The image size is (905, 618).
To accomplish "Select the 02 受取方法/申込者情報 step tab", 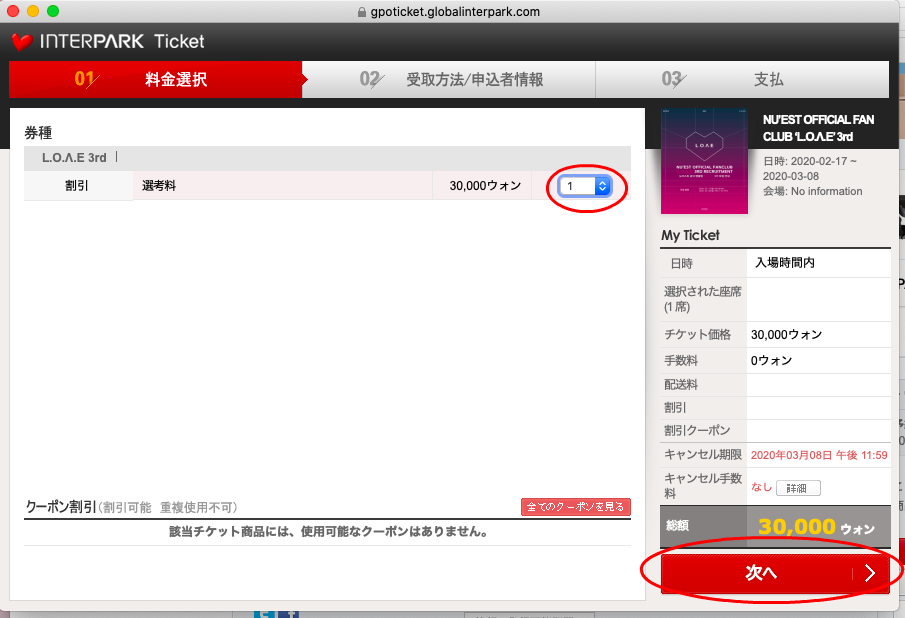I will point(448,79).
